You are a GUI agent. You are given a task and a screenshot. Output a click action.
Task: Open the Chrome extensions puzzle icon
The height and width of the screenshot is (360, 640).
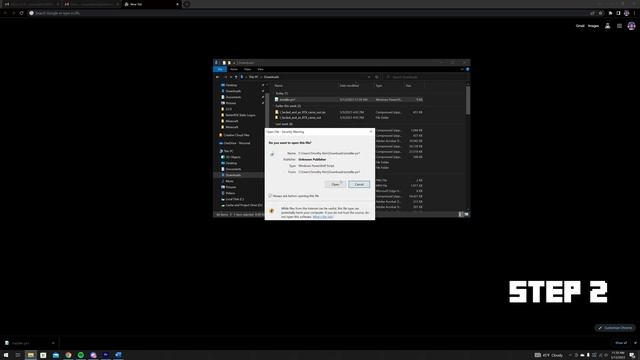(610, 13)
